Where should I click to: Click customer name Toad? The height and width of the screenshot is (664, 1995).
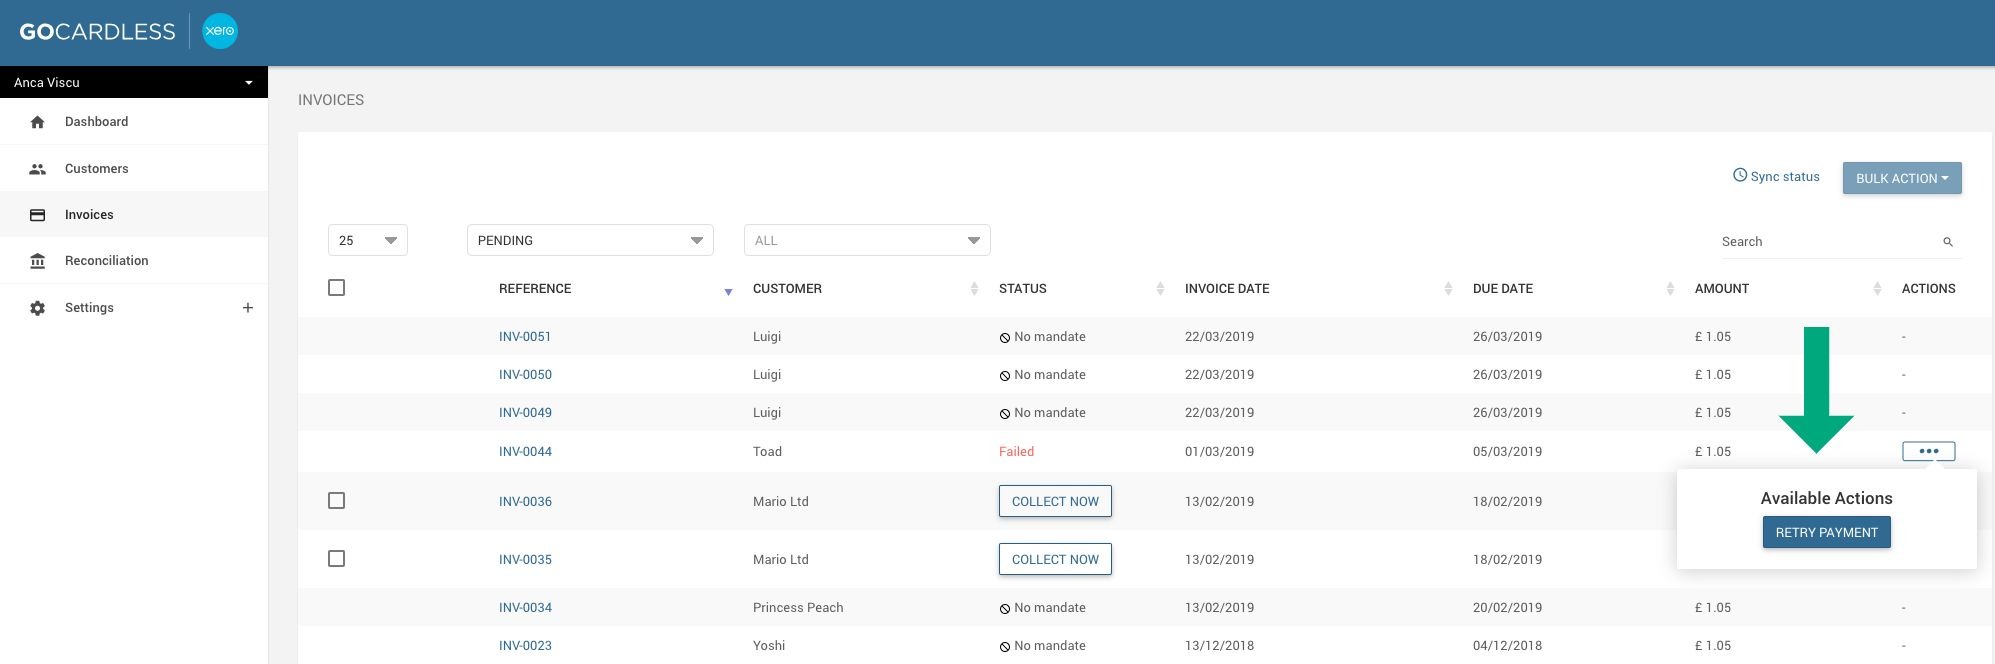[x=767, y=452]
